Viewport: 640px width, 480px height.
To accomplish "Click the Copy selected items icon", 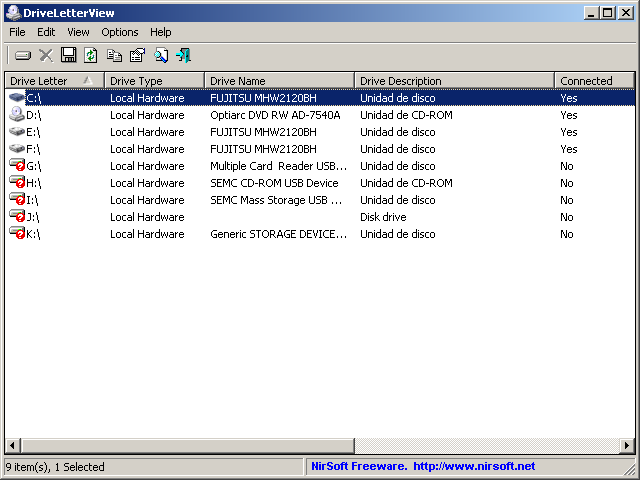I will pyautogui.click(x=114, y=55).
